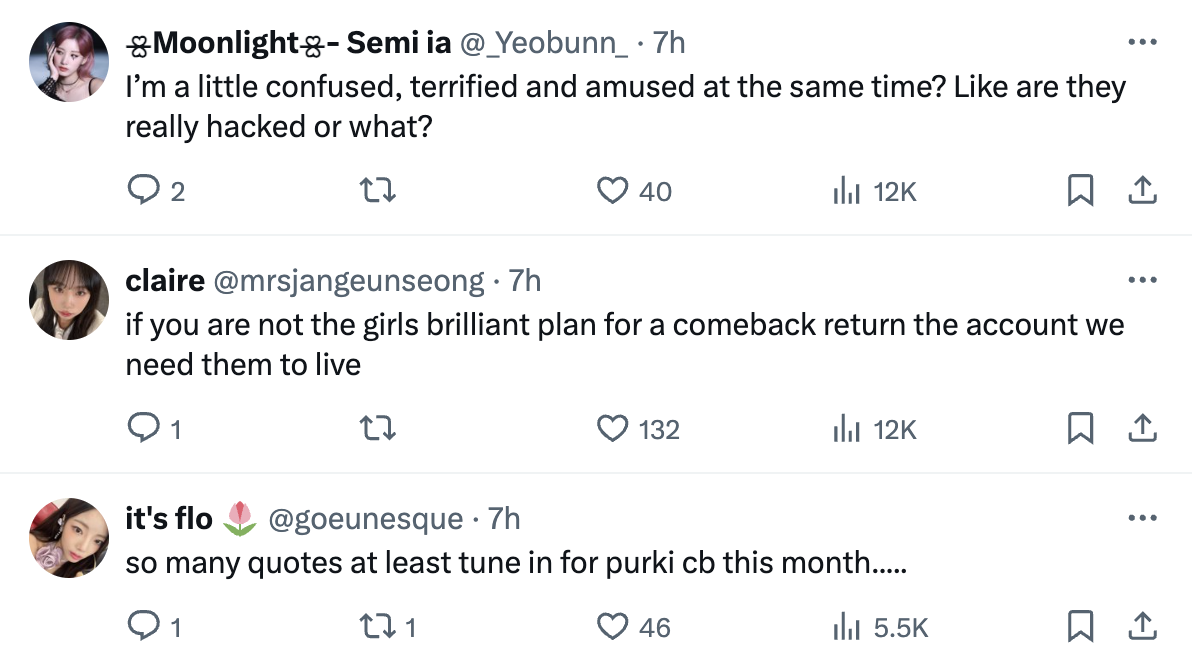Open the more menu on claire's tweet
Screen dimensions: 1192x670
coord(1141,281)
